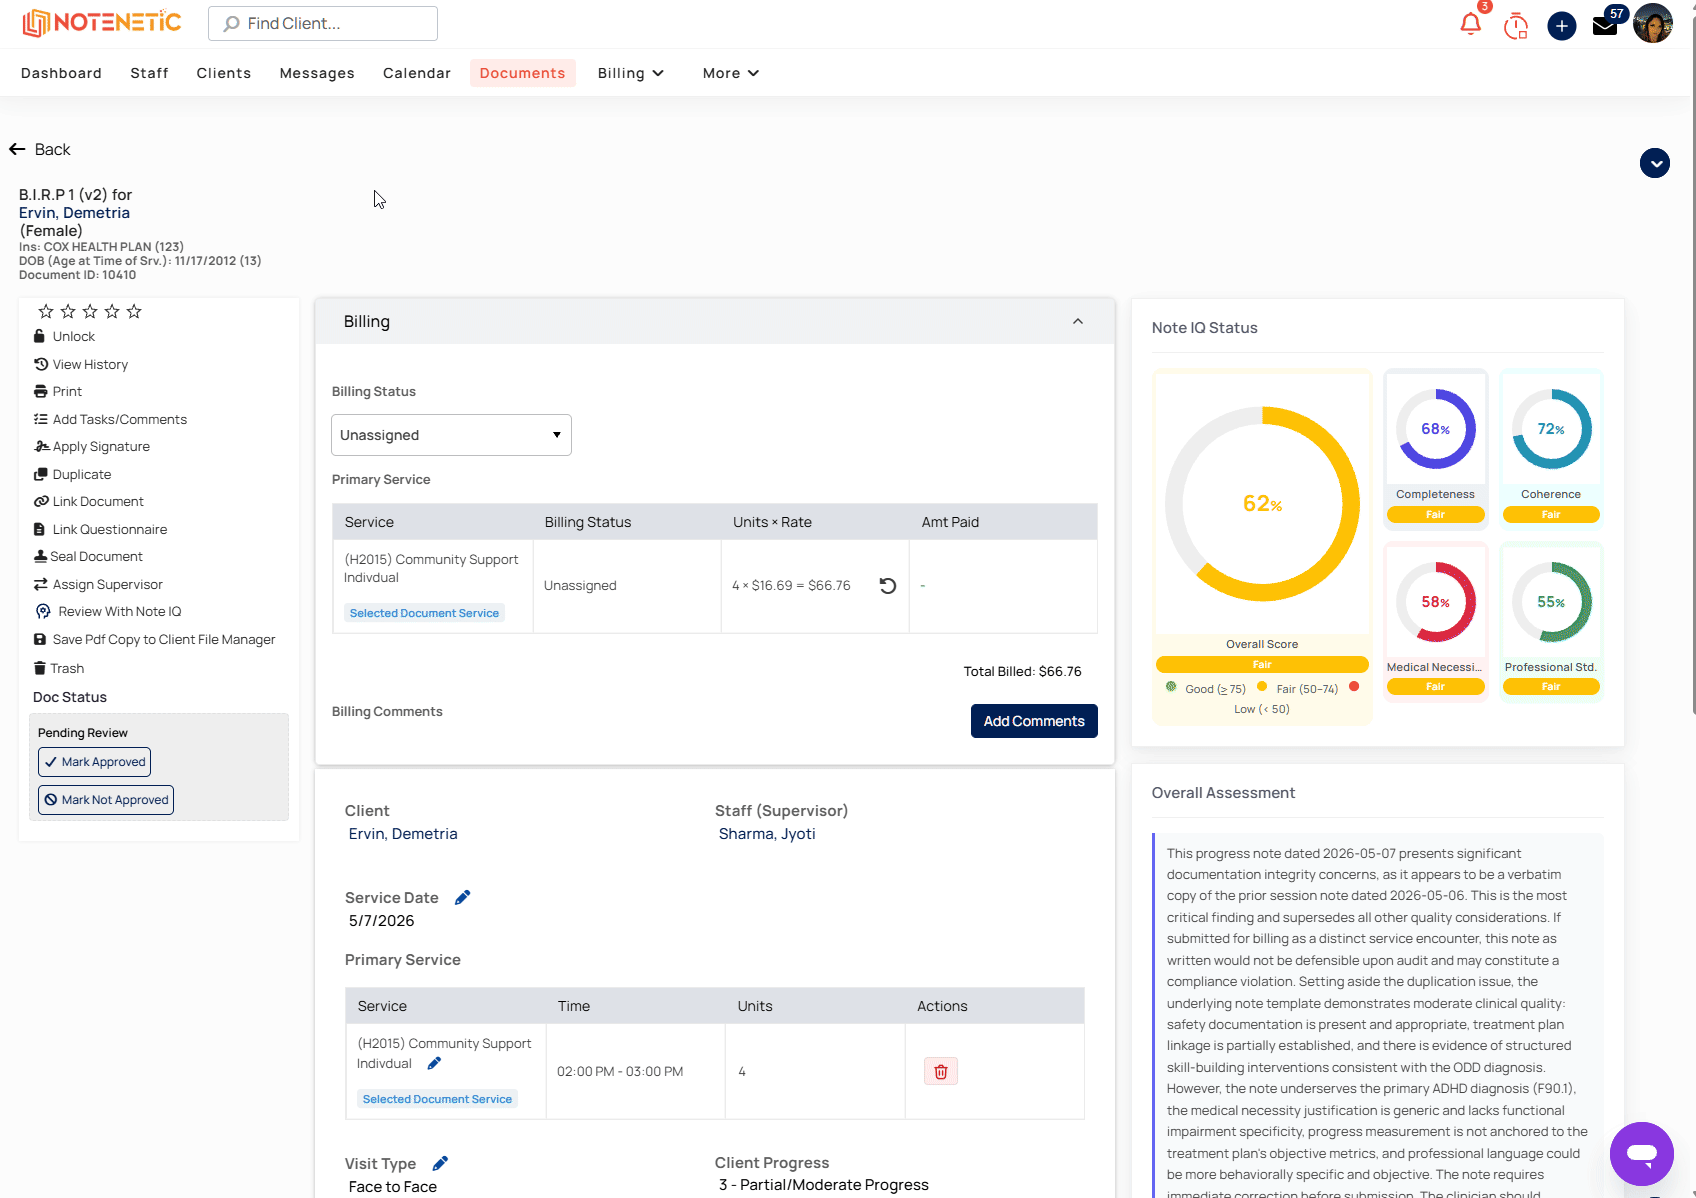Open the mail inbox icon
1696x1198 pixels.
(1605, 27)
